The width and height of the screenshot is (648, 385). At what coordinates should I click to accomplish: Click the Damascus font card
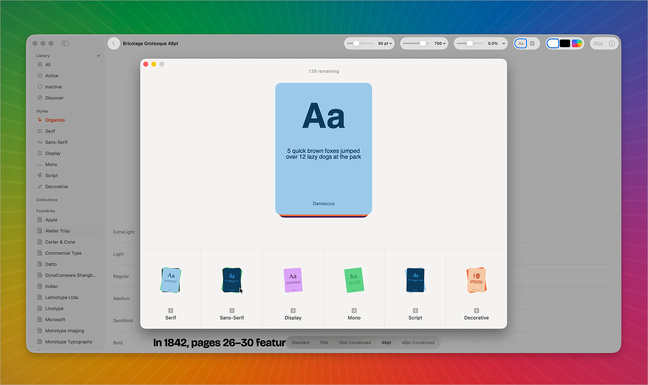click(324, 149)
